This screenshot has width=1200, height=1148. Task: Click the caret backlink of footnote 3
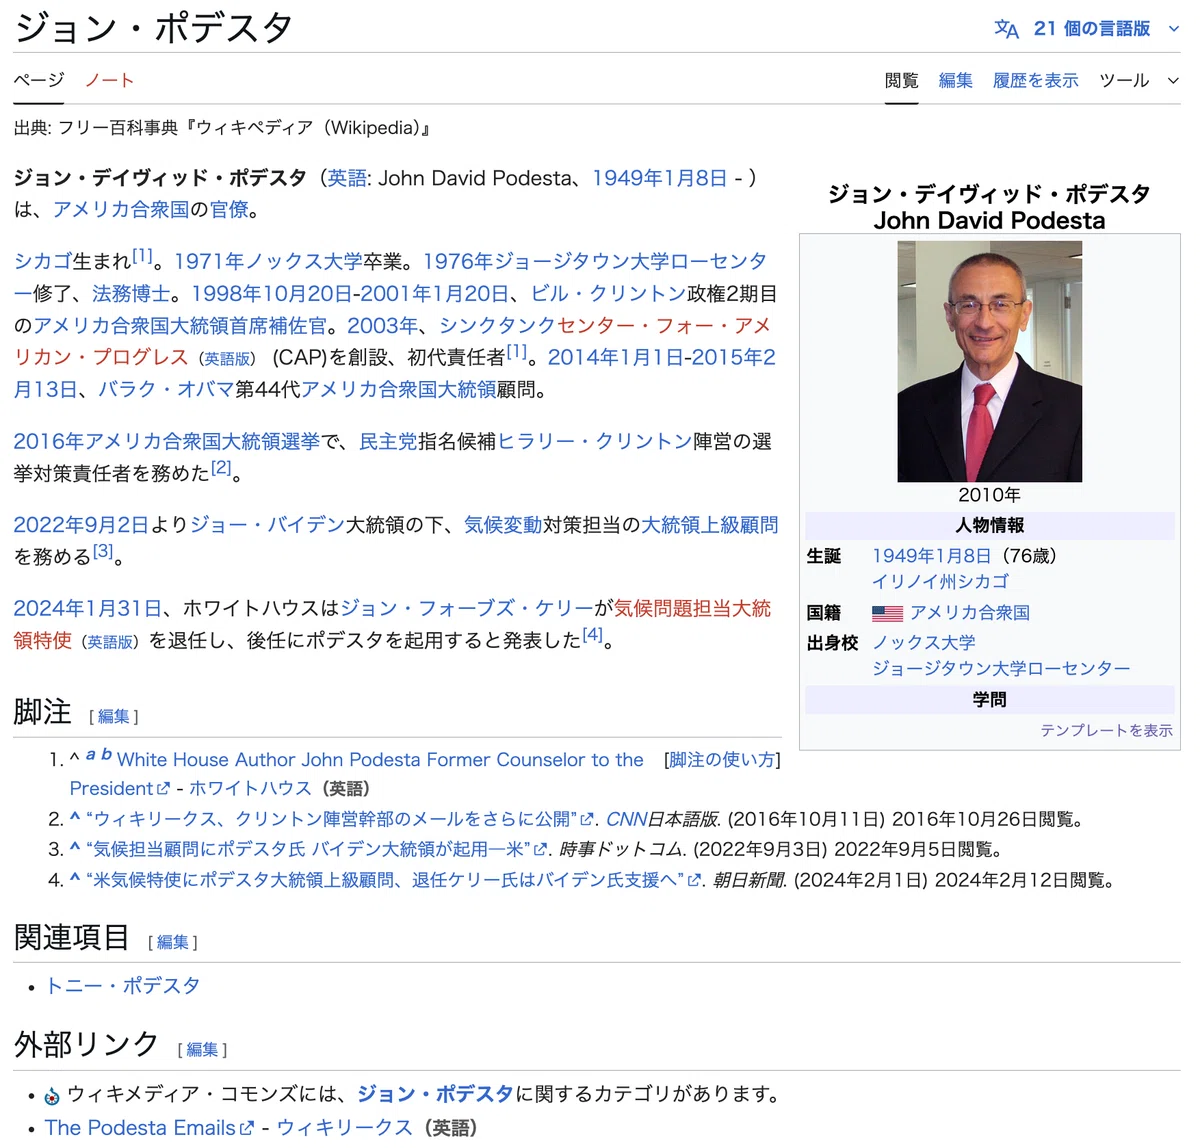click(75, 849)
